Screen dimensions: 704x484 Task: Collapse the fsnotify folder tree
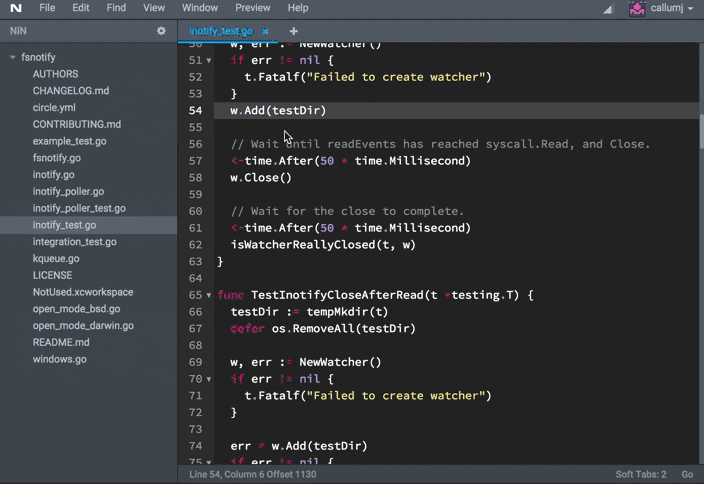pos(13,57)
